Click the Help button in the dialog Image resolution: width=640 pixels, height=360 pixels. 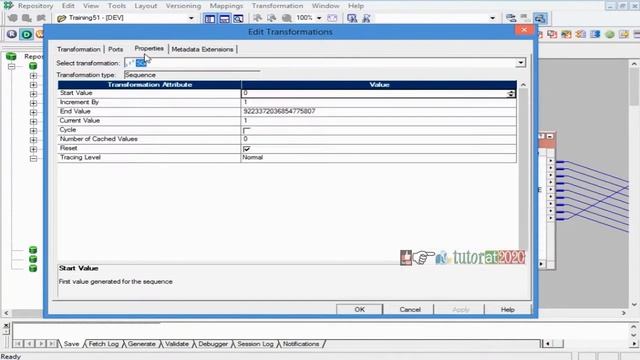pos(507,309)
